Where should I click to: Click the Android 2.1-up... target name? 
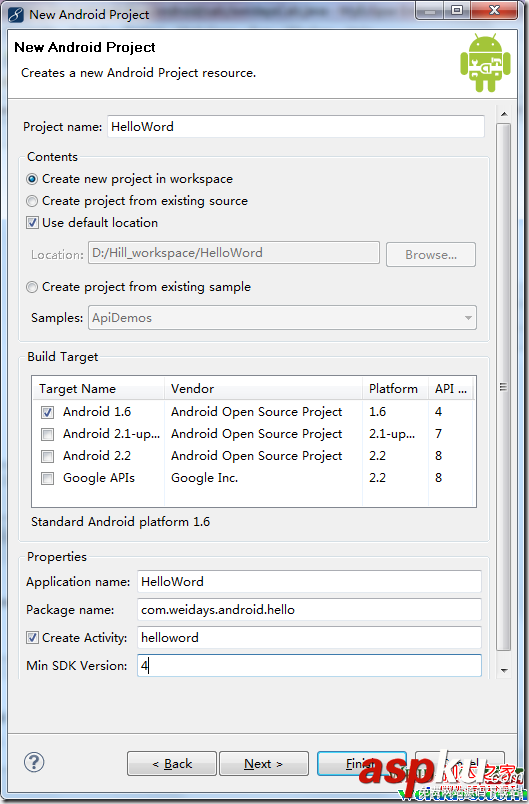[x=111, y=434]
